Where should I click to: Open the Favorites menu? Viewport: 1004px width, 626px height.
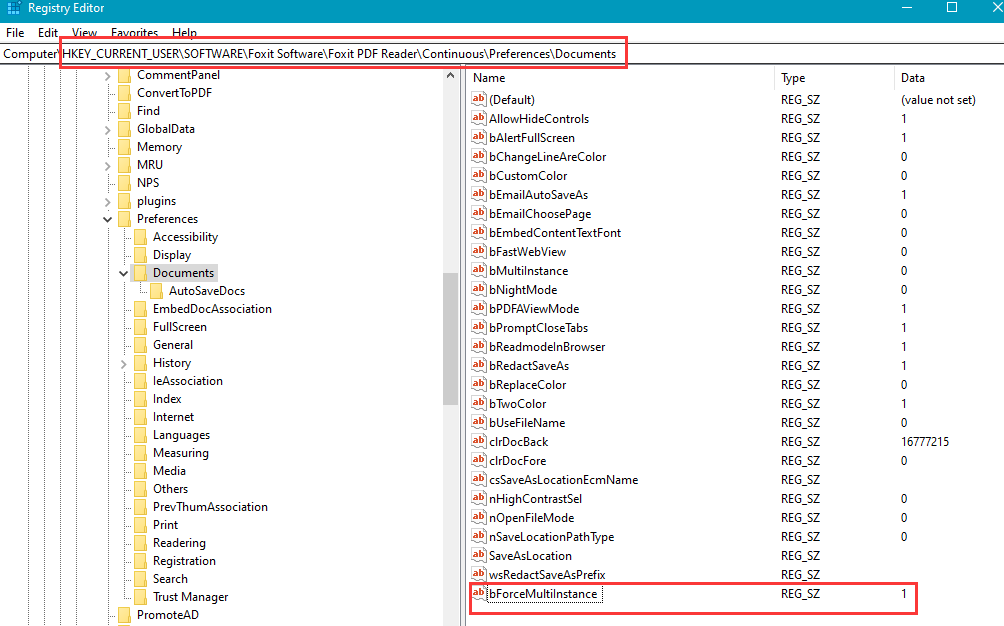(x=134, y=33)
